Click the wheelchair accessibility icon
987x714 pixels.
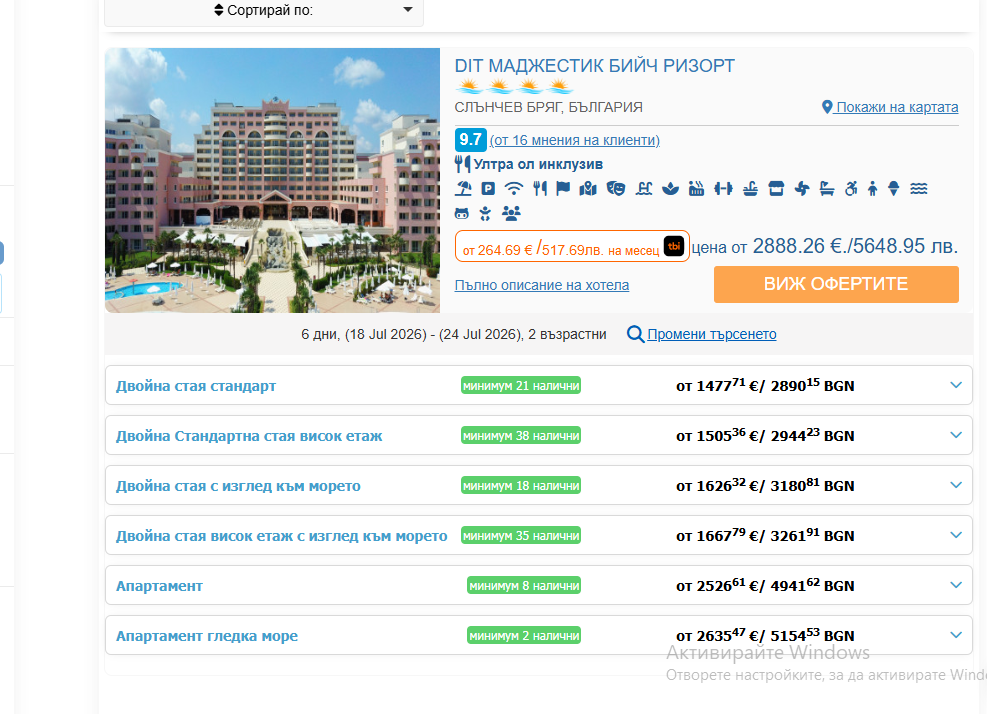851,188
